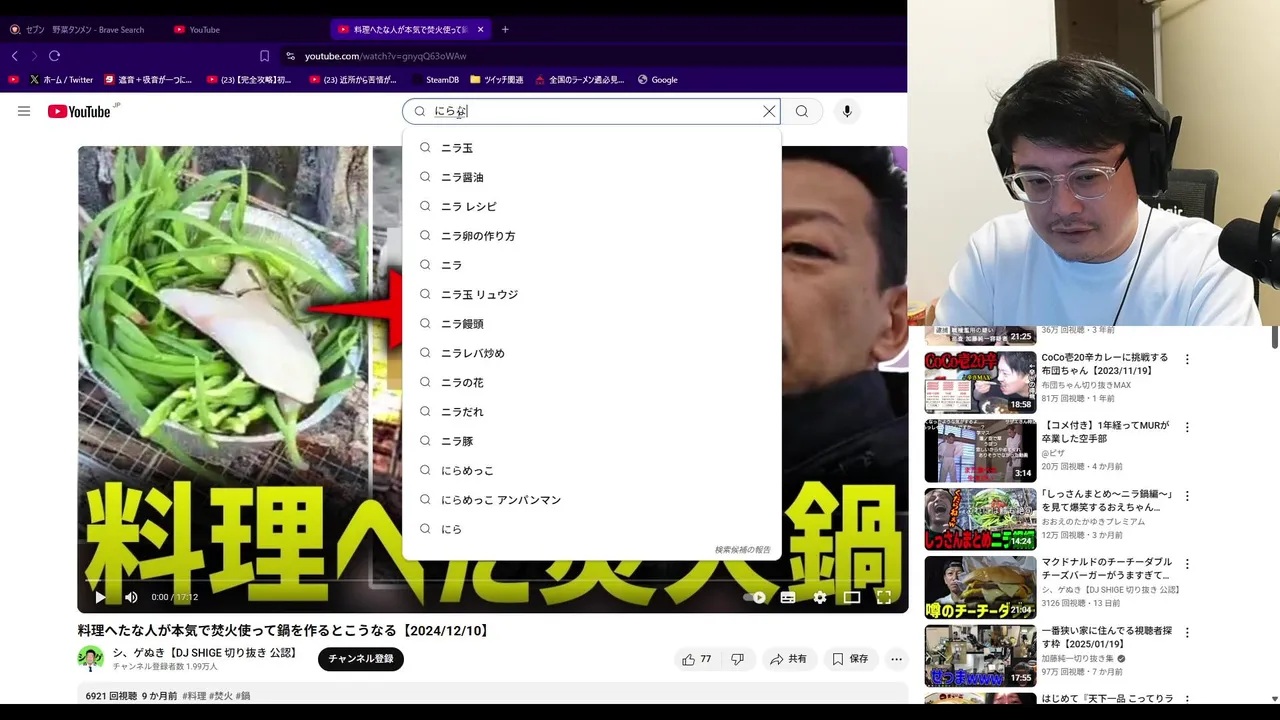Select the ニラ豚 suggestion
This screenshot has height=720, width=1280.
(591, 441)
